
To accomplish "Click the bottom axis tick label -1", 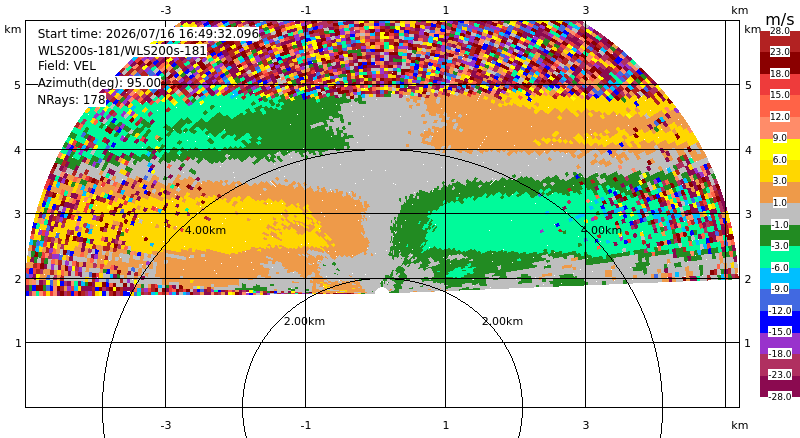I will click(x=306, y=425).
